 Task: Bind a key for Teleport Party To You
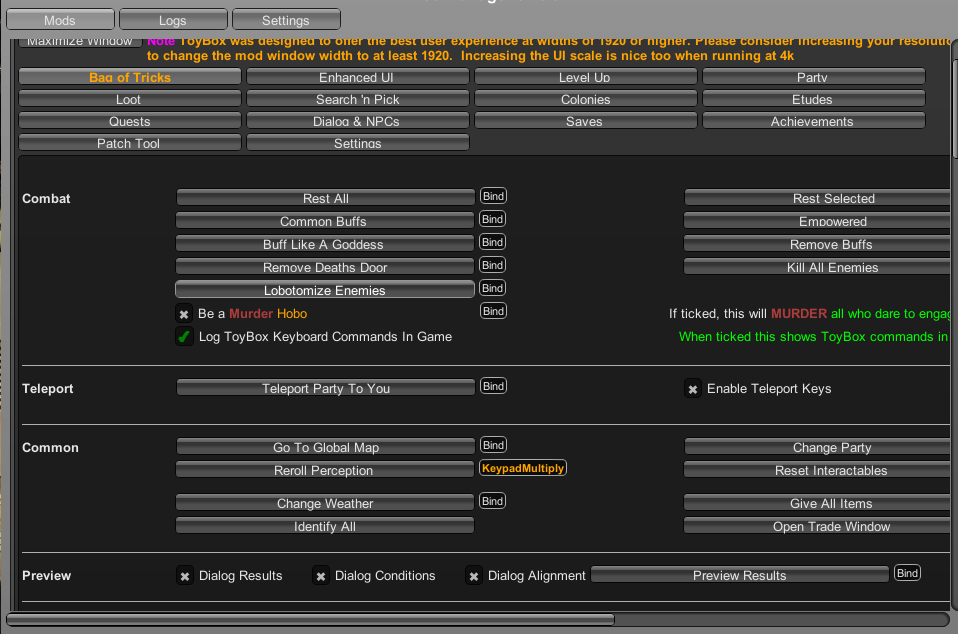493,386
